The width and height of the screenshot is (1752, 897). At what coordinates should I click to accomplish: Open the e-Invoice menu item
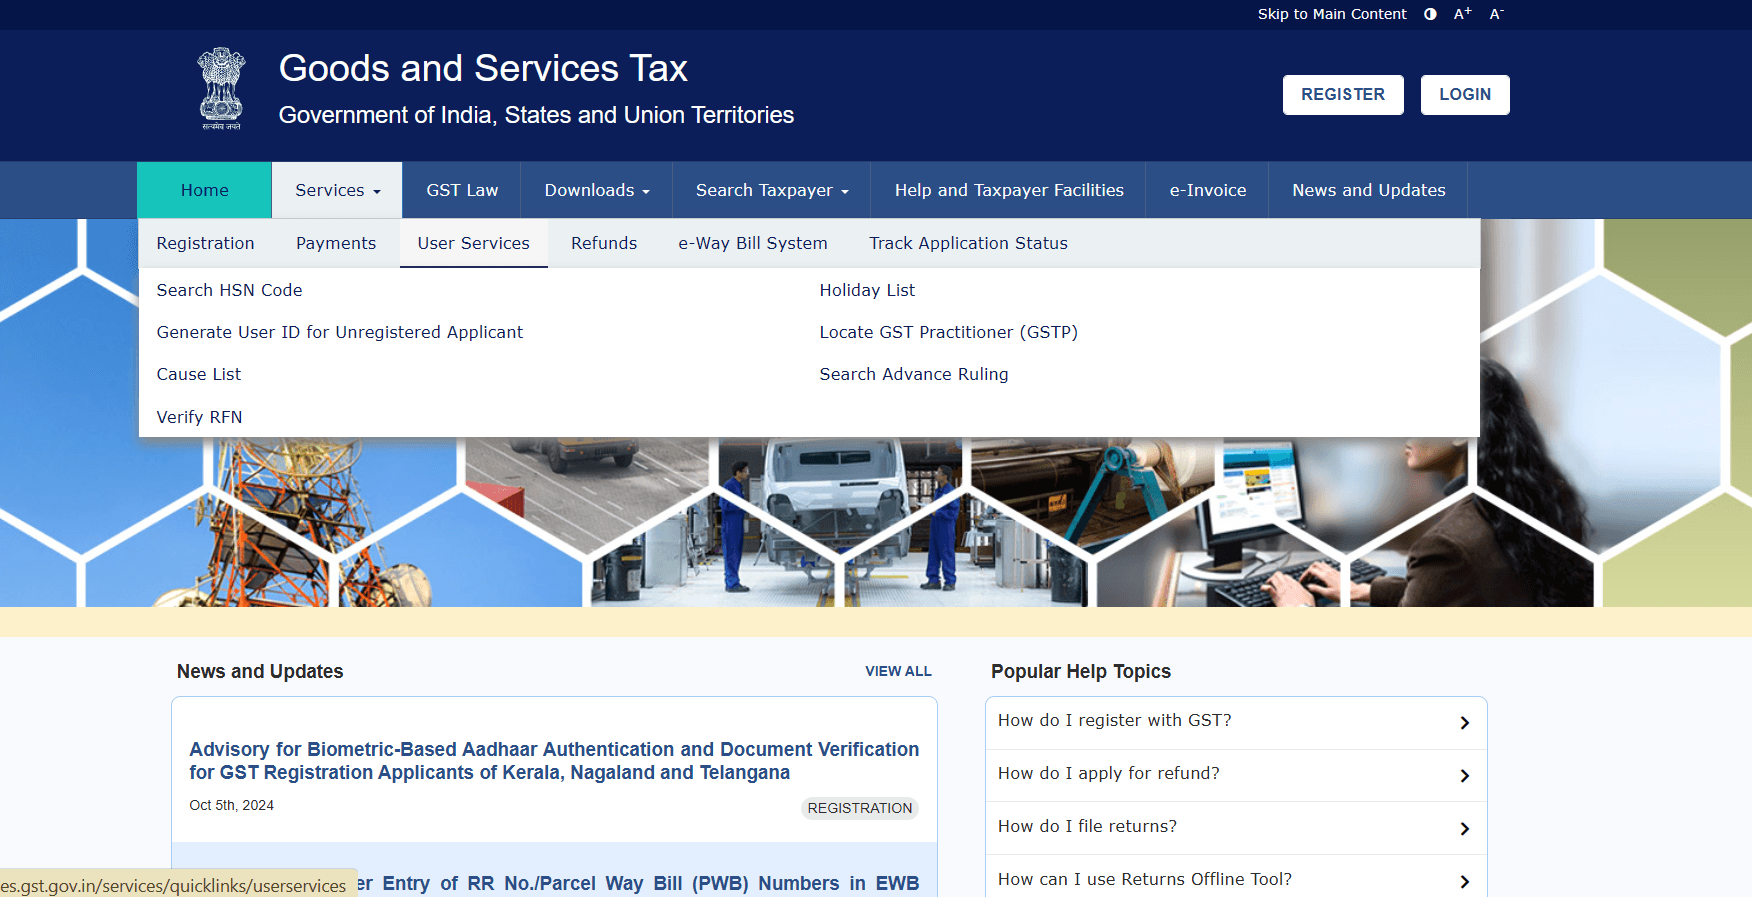coord(1208,190)
